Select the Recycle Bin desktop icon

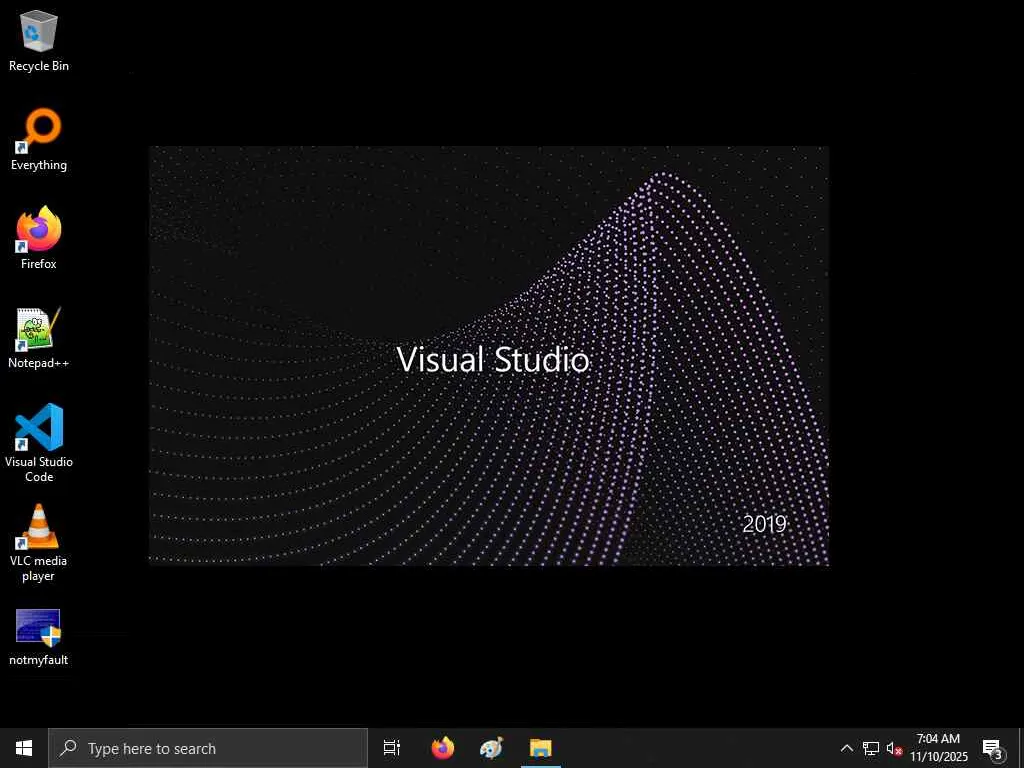[x=39, y=40]
